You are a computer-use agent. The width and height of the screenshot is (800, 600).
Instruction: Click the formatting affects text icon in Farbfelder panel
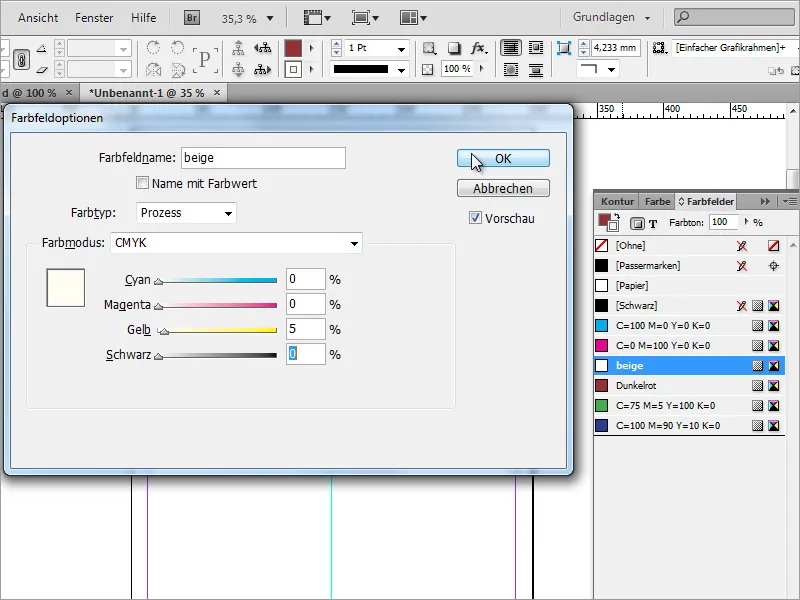click(x=654, y=222)
